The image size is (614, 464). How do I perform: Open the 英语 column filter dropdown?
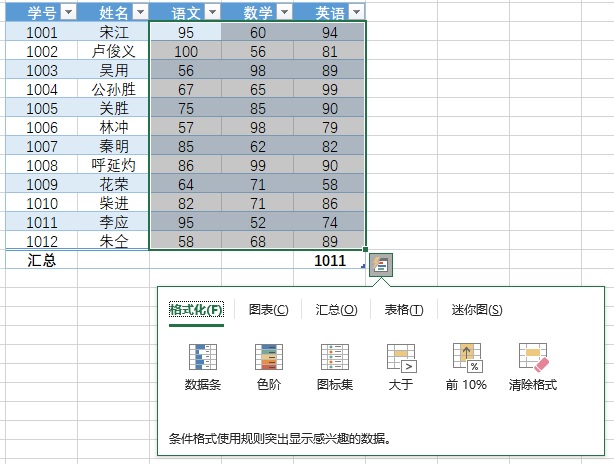(356, 13)
